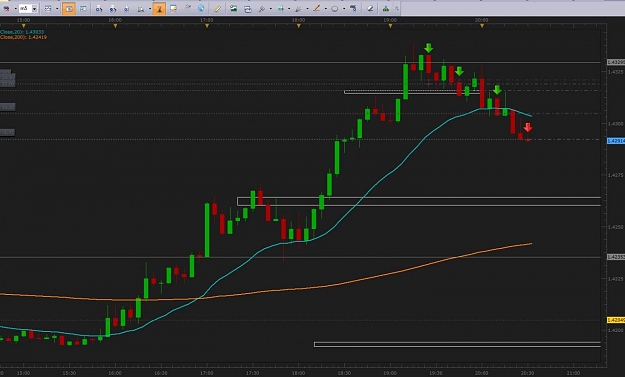This screenshot has height=377, width=625.
Task: Click the 1.4250 price axis label
Action: (x=615, y=227)
